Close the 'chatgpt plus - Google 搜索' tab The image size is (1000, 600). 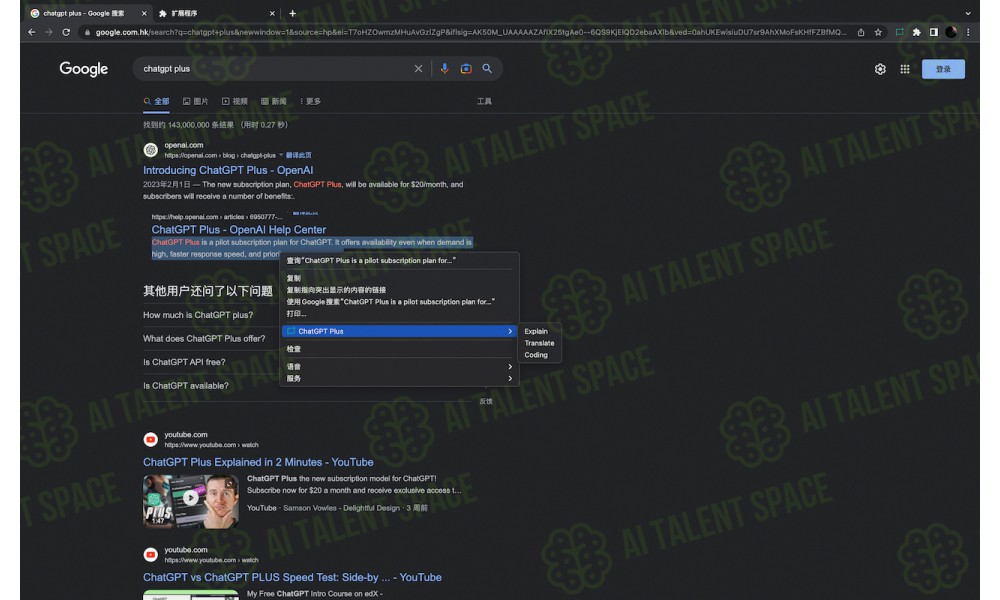(x=144, y=13)
